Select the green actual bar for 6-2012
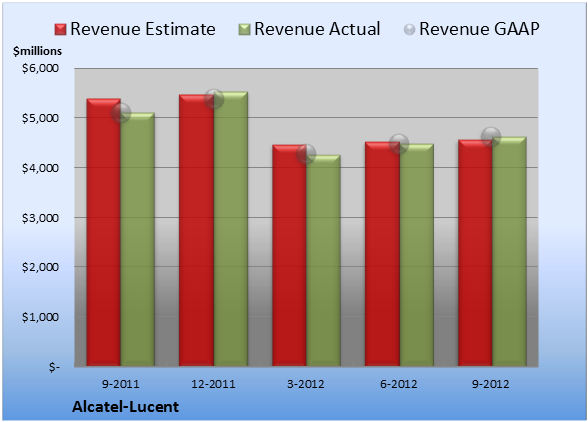588x422 pixels. [416, 255]
